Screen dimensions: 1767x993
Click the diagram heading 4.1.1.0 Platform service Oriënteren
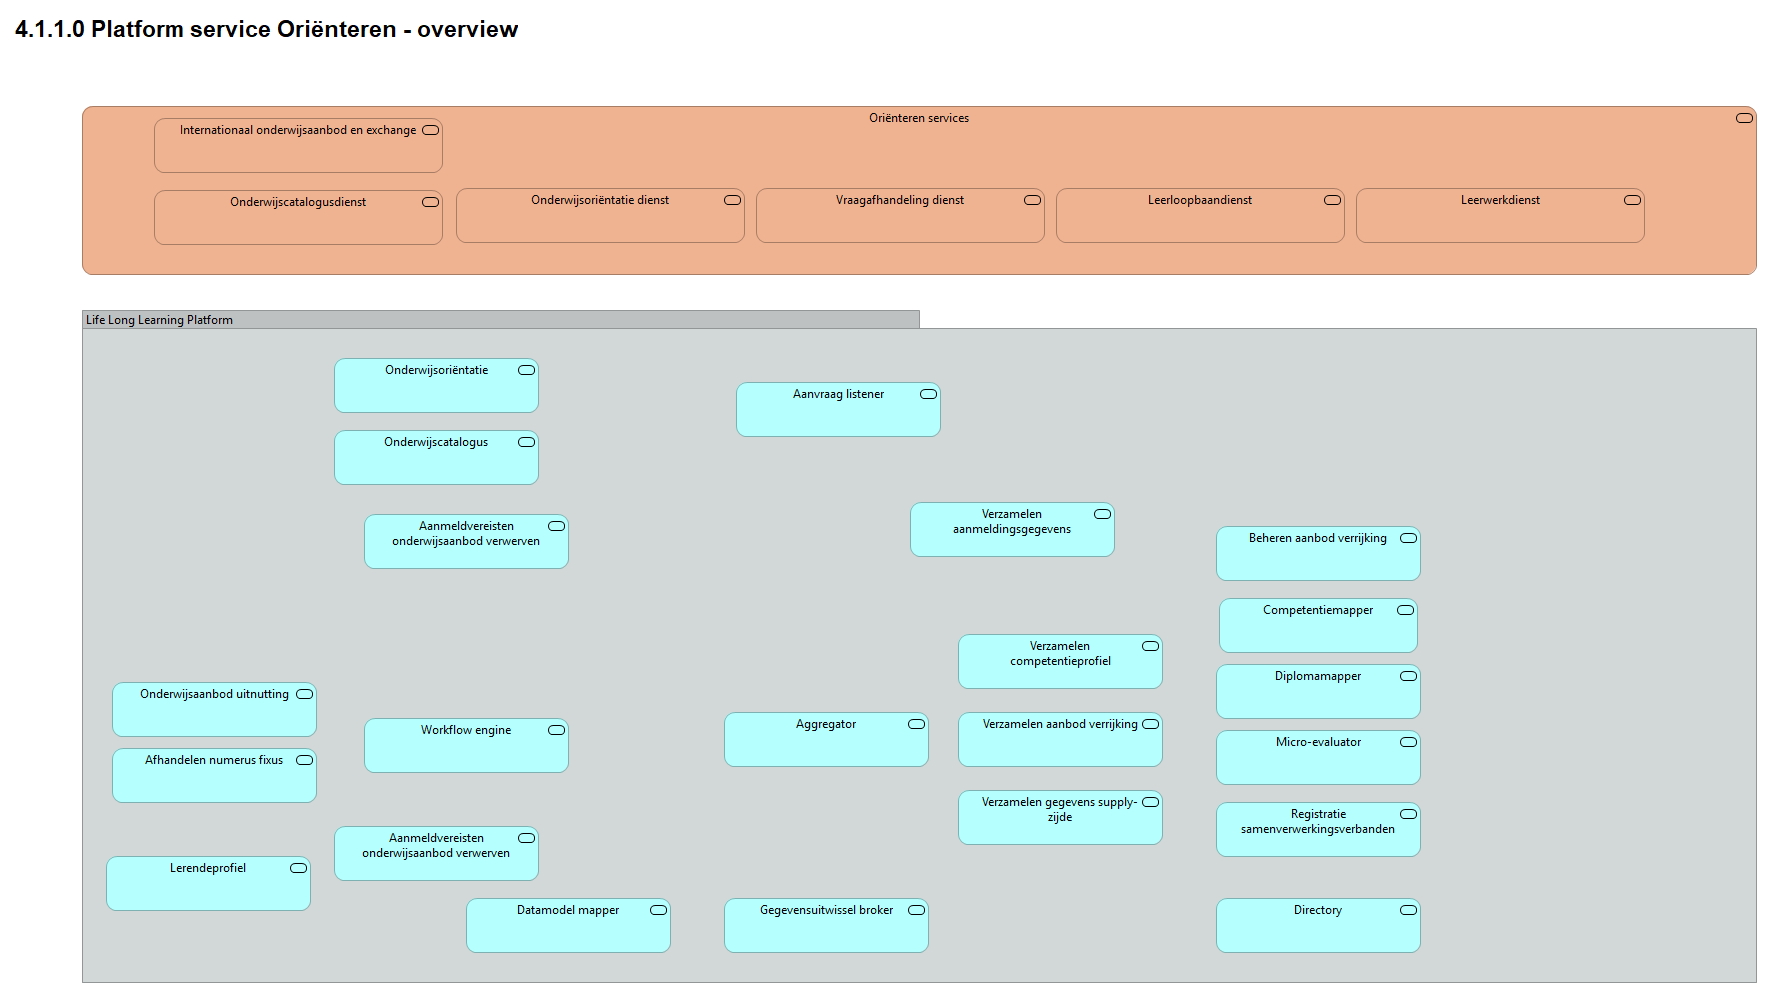(267, 29)
